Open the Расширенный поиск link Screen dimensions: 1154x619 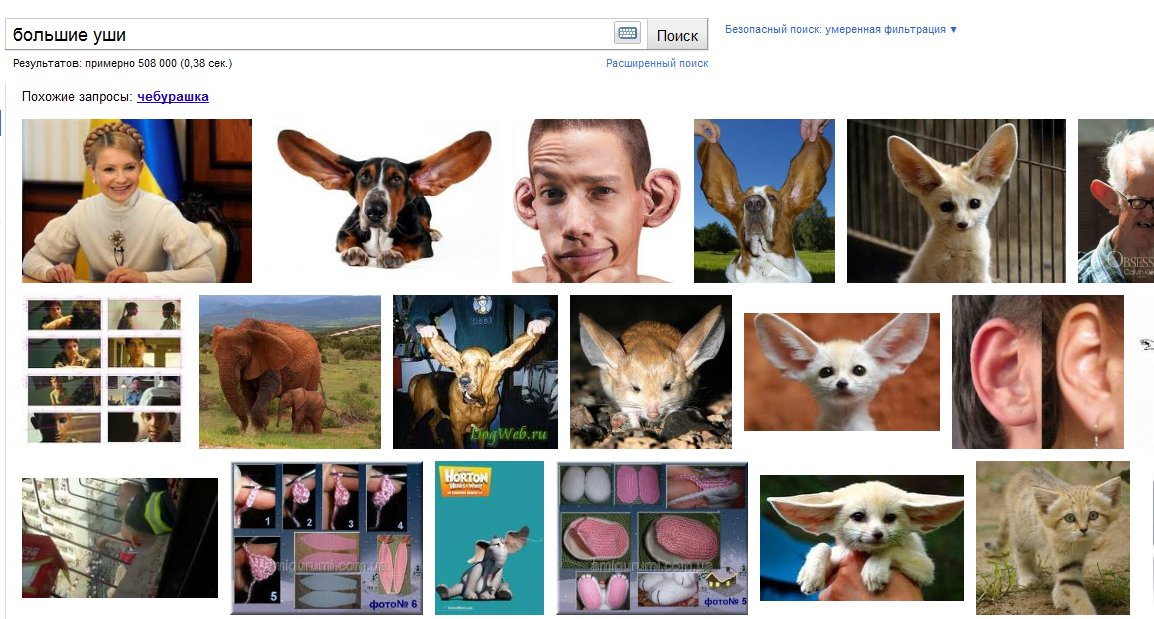pos(657,63)
